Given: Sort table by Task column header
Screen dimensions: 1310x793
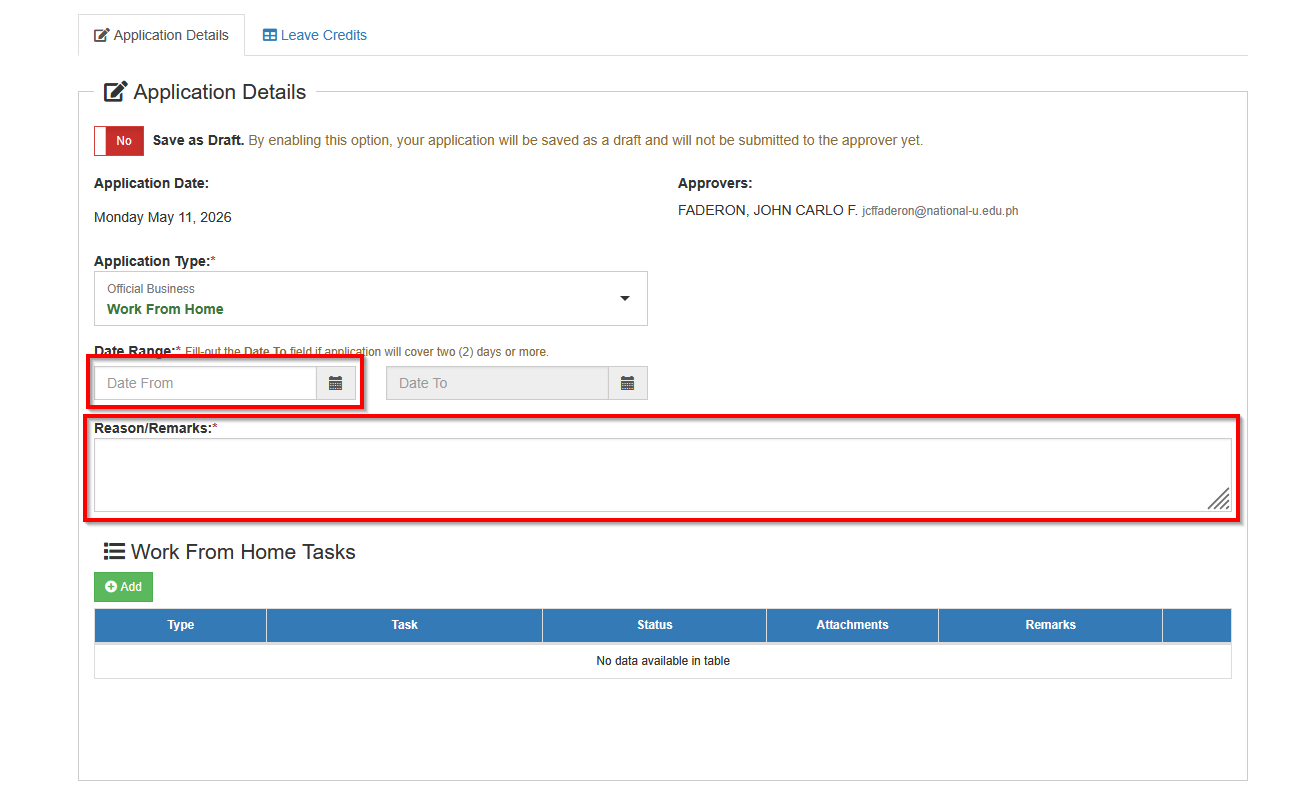Looking at the screenshot, I should tap(405, 625).
